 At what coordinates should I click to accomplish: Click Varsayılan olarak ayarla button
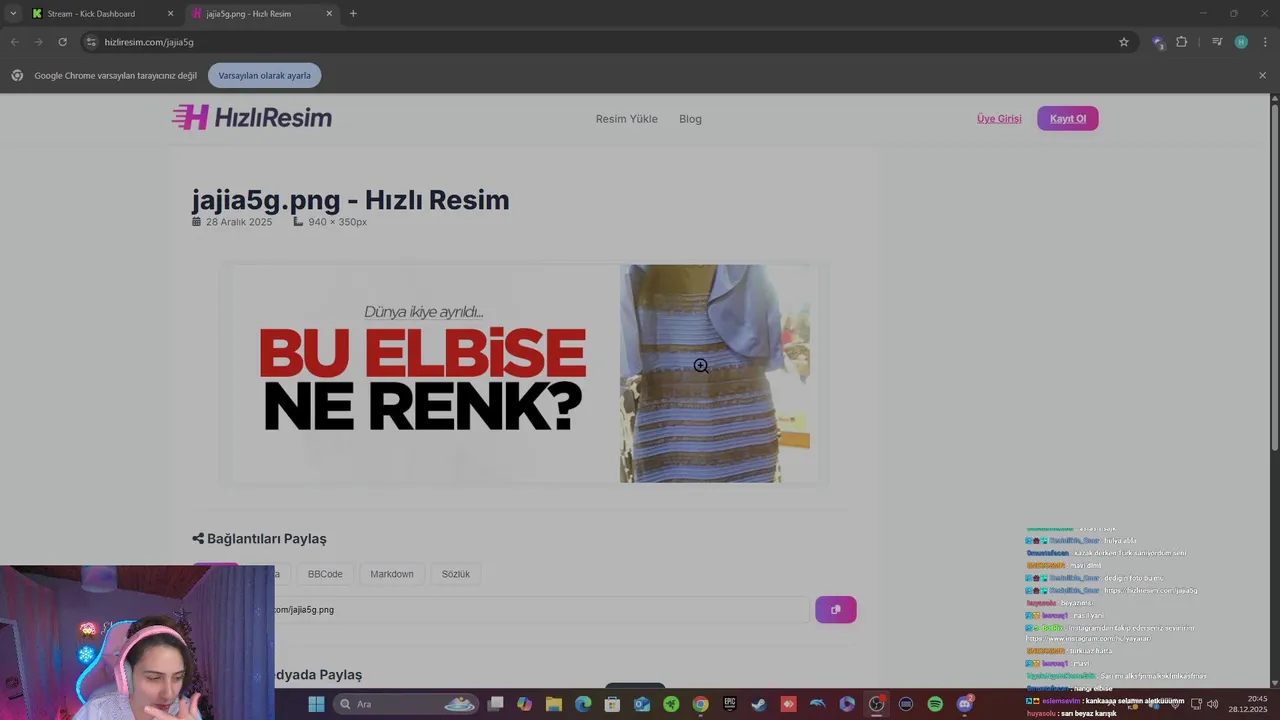click(265, 75)
